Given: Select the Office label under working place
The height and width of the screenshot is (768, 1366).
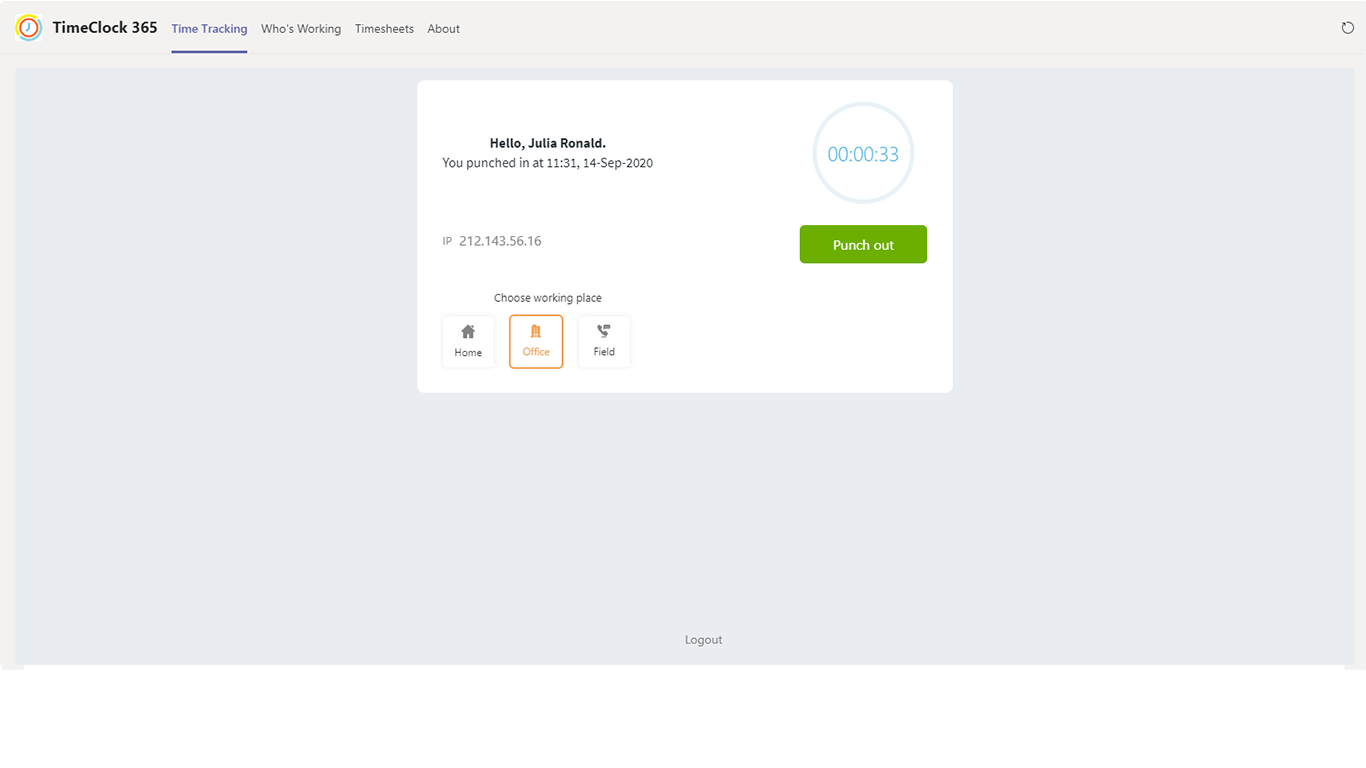Looking at the screenshot, I should 536,352.
